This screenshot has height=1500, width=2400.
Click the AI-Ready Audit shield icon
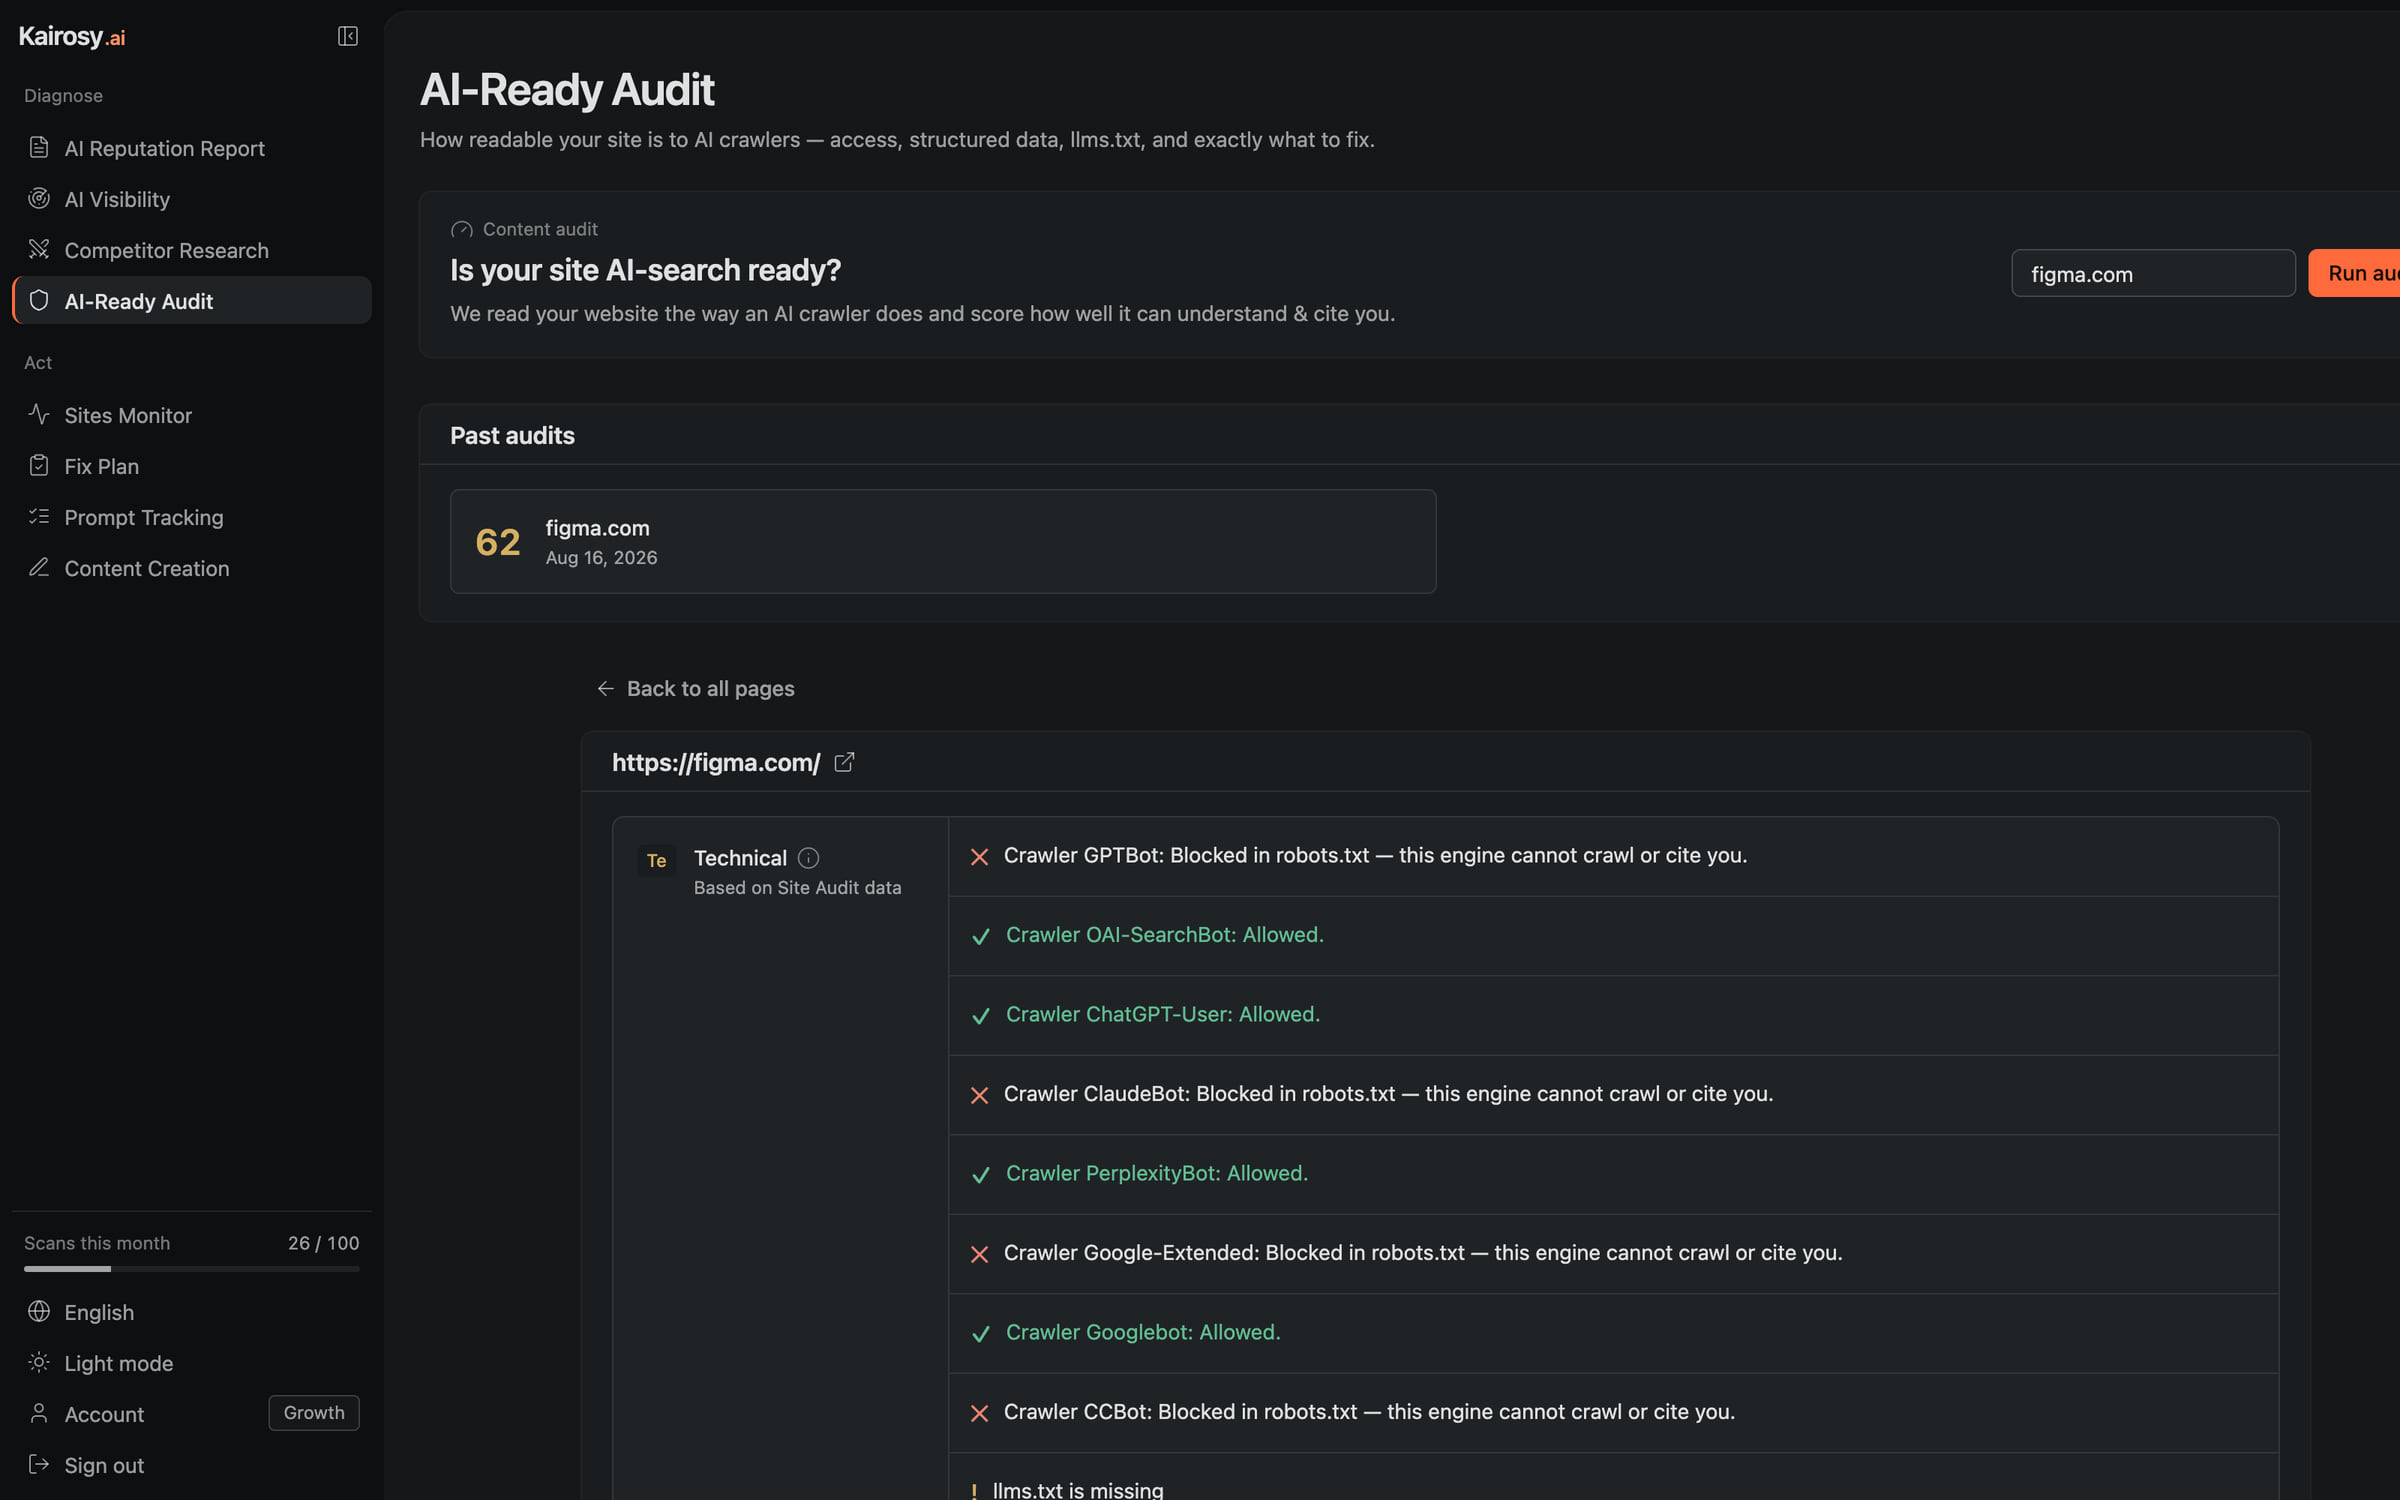(x=39, y=300)
